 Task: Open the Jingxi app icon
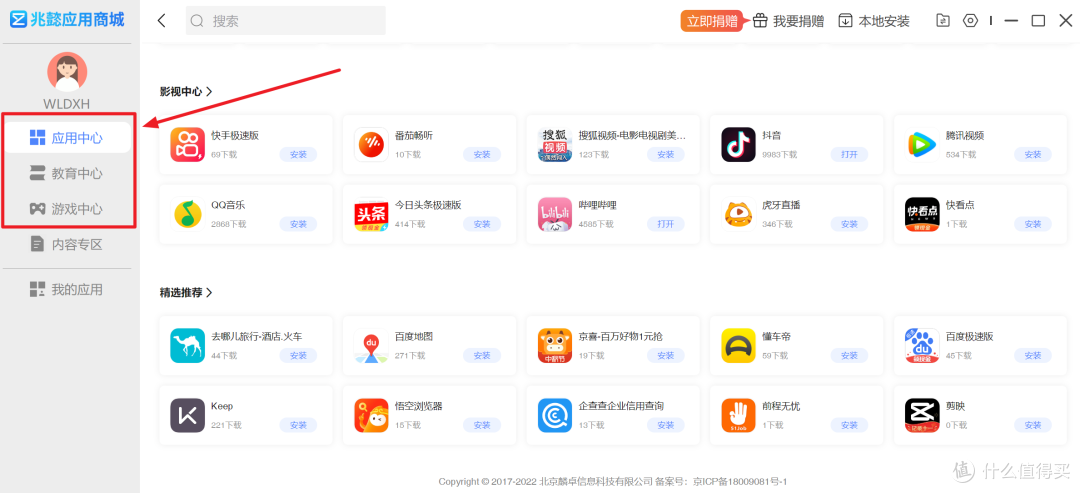[x=555, y=346]
